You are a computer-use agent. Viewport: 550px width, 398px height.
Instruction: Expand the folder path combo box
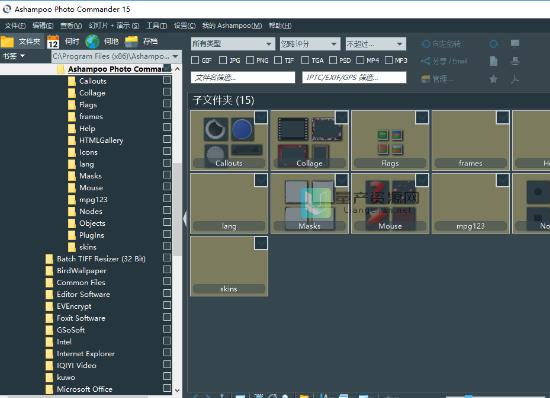point(116,56)
